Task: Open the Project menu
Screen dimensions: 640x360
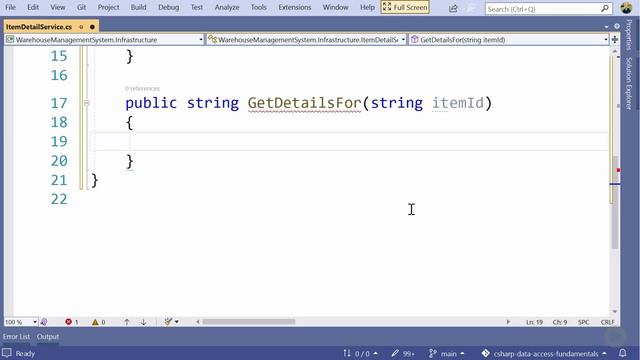Action: [x=108, y=7]
